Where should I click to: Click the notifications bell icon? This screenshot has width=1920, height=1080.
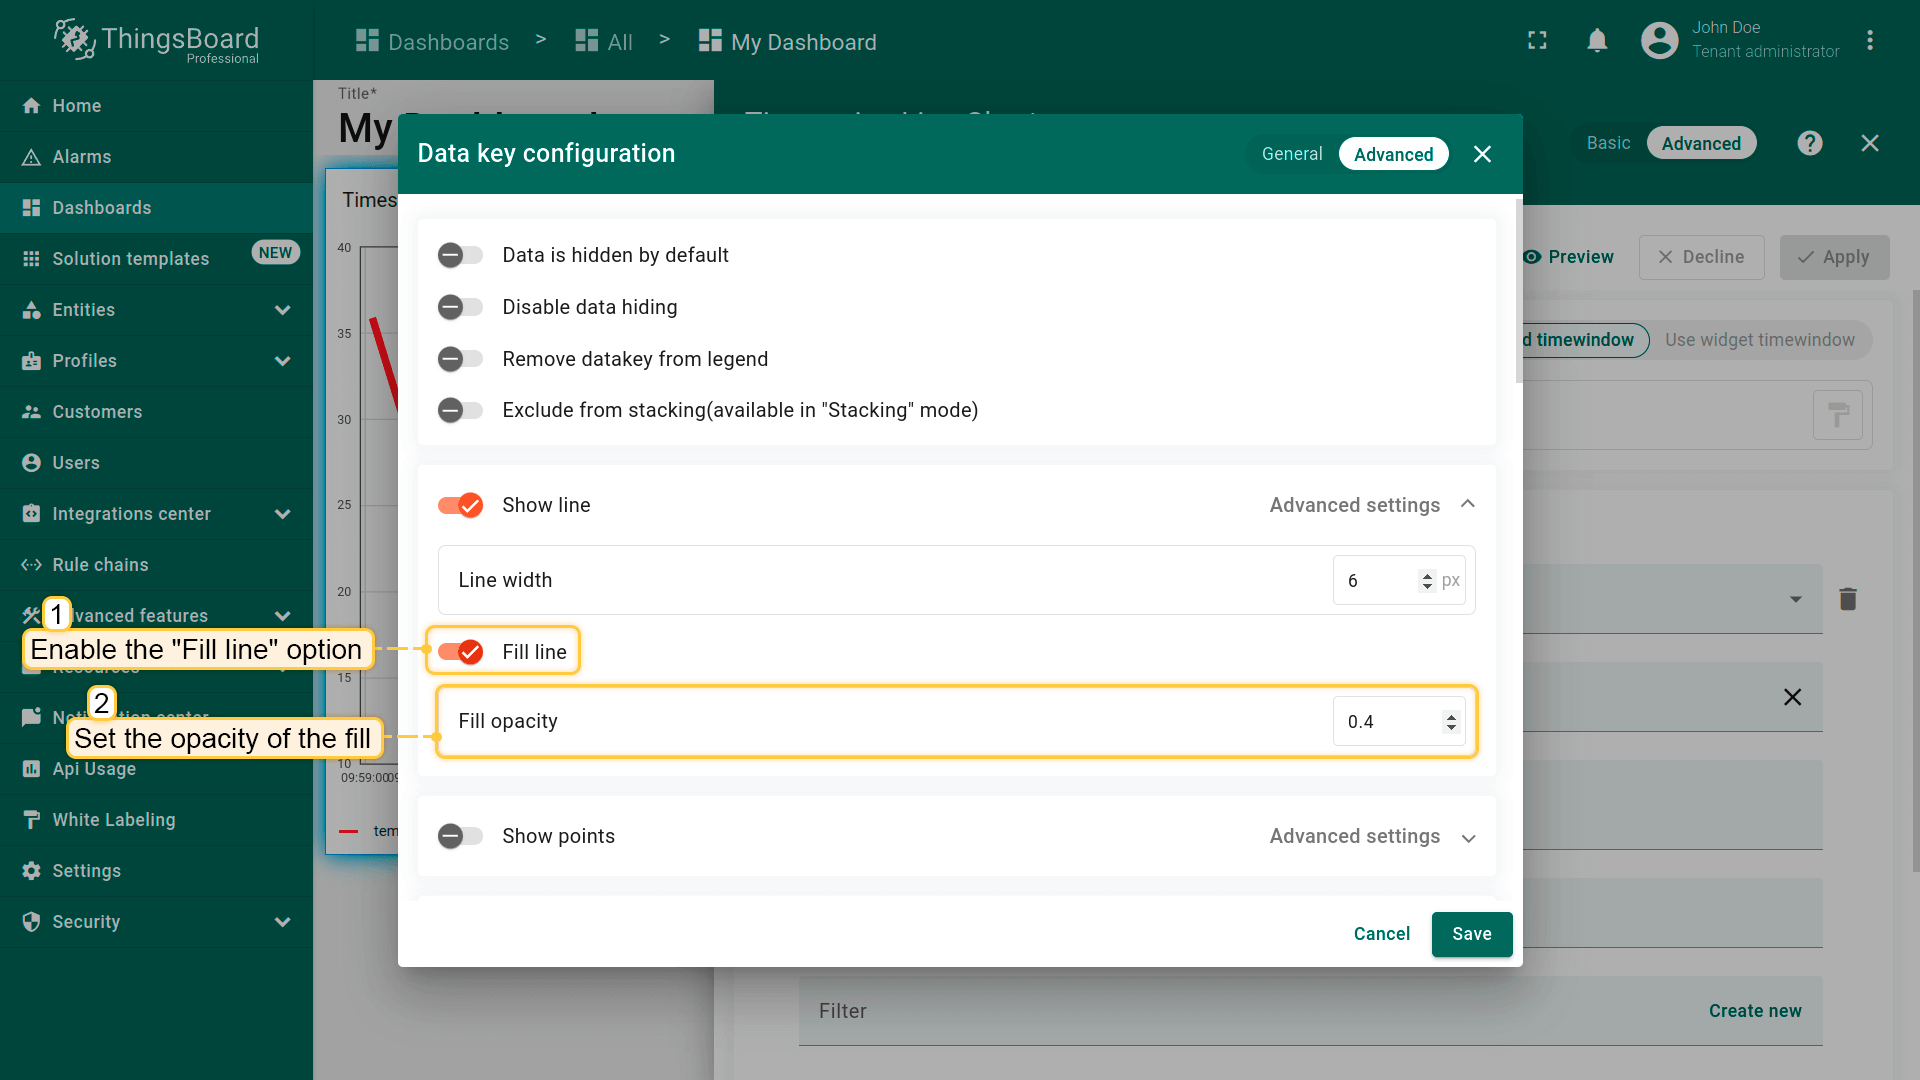pos(1597,41)
